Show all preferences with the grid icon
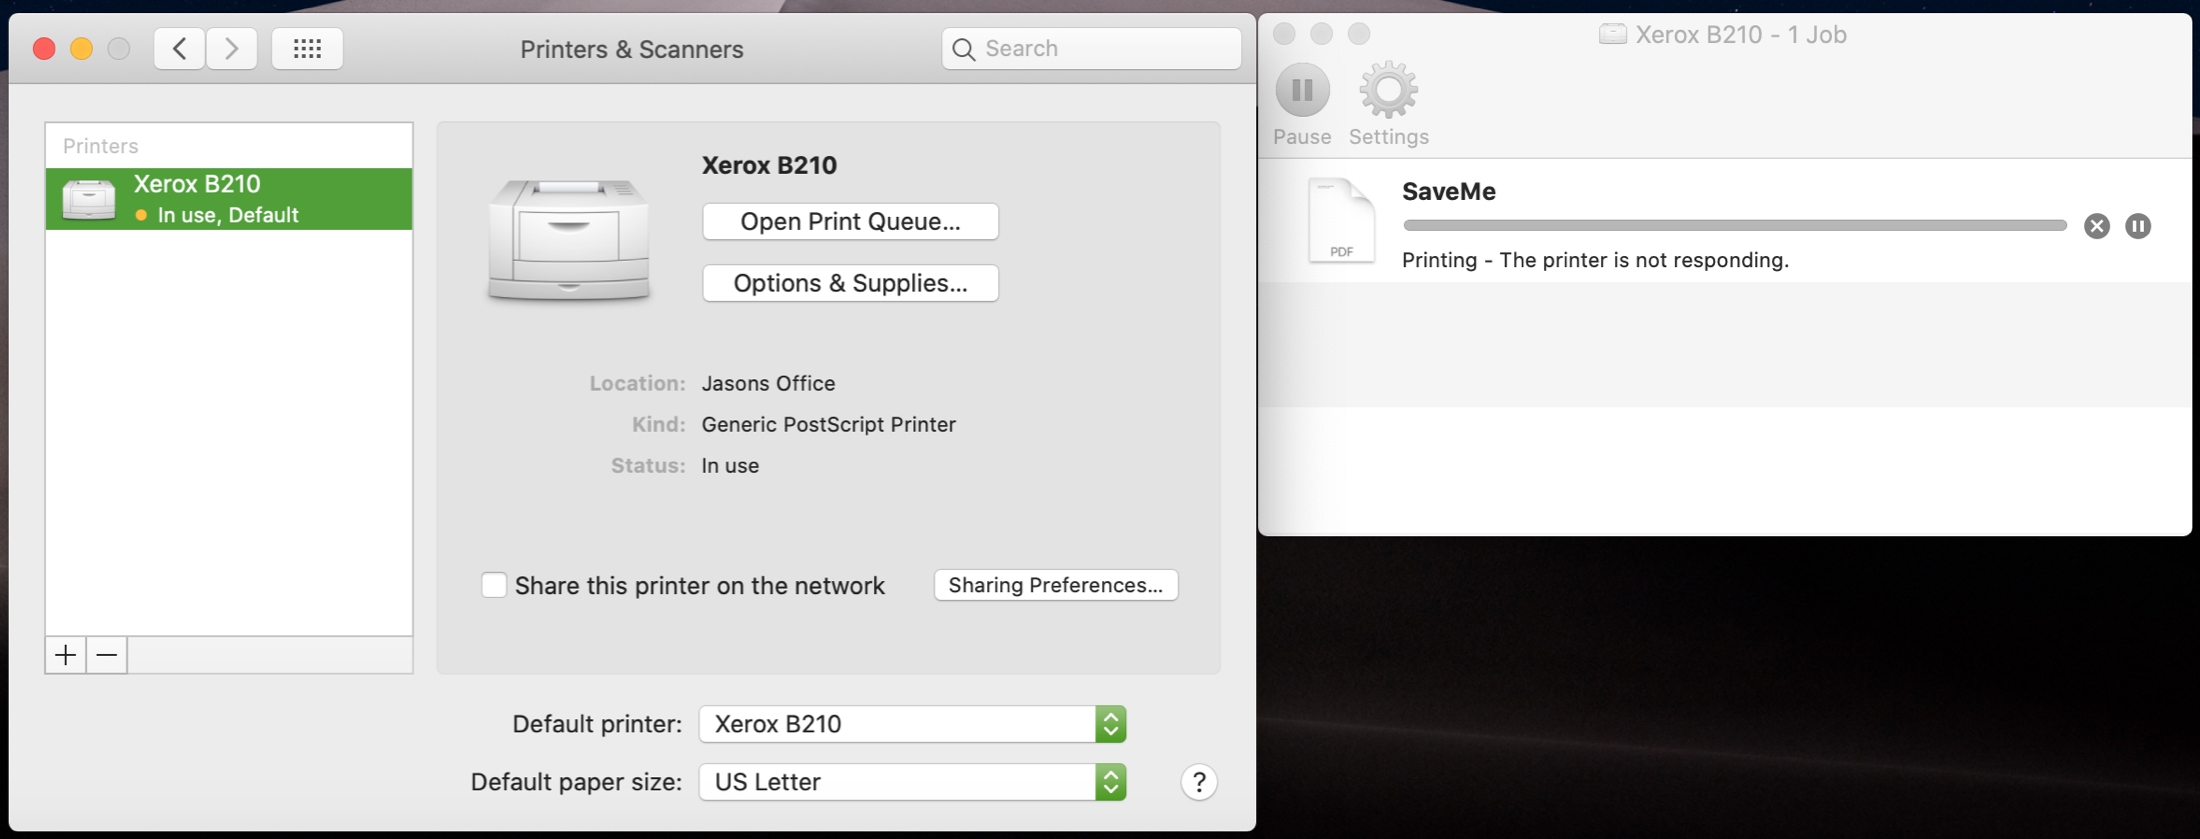This screenshot has height=839, width=2200. click(x=307, y=48)
